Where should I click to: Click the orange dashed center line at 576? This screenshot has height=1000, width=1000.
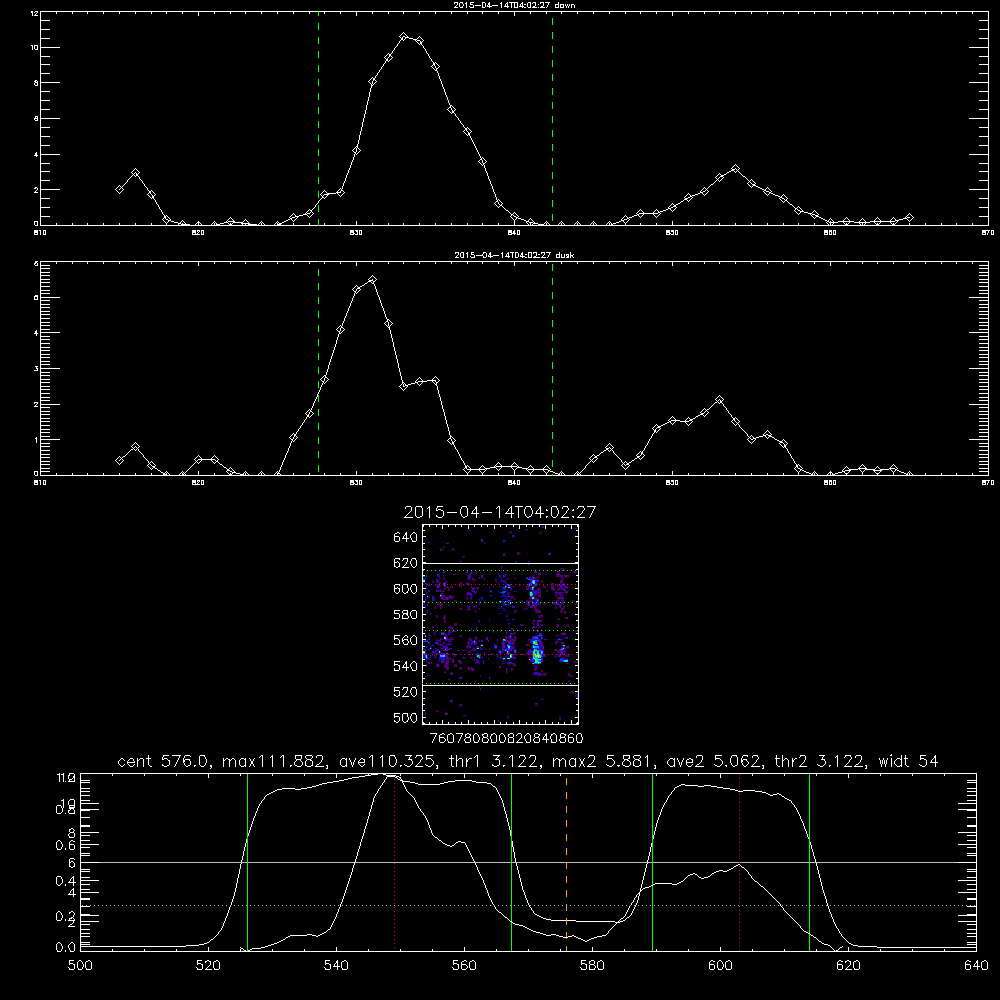566,862
